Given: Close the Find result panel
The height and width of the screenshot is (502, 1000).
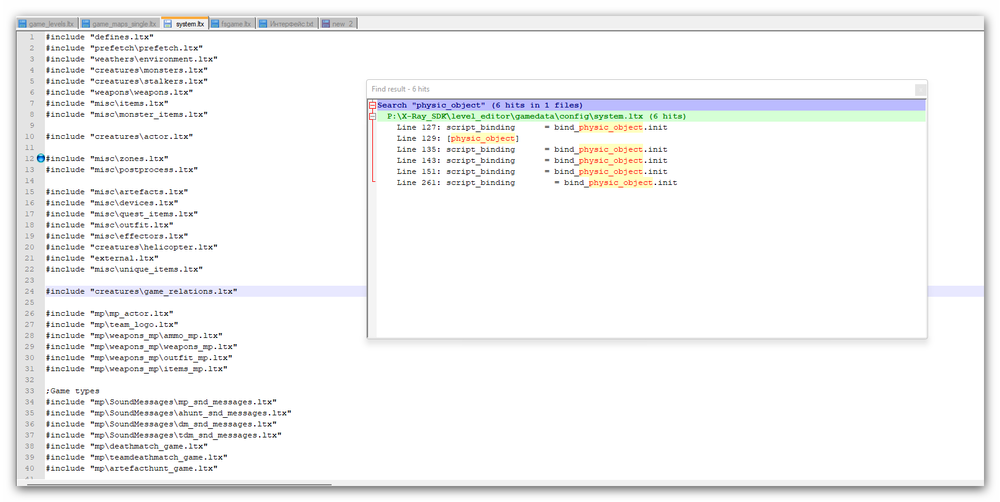Looking at the screenshot, I should 920,89.
